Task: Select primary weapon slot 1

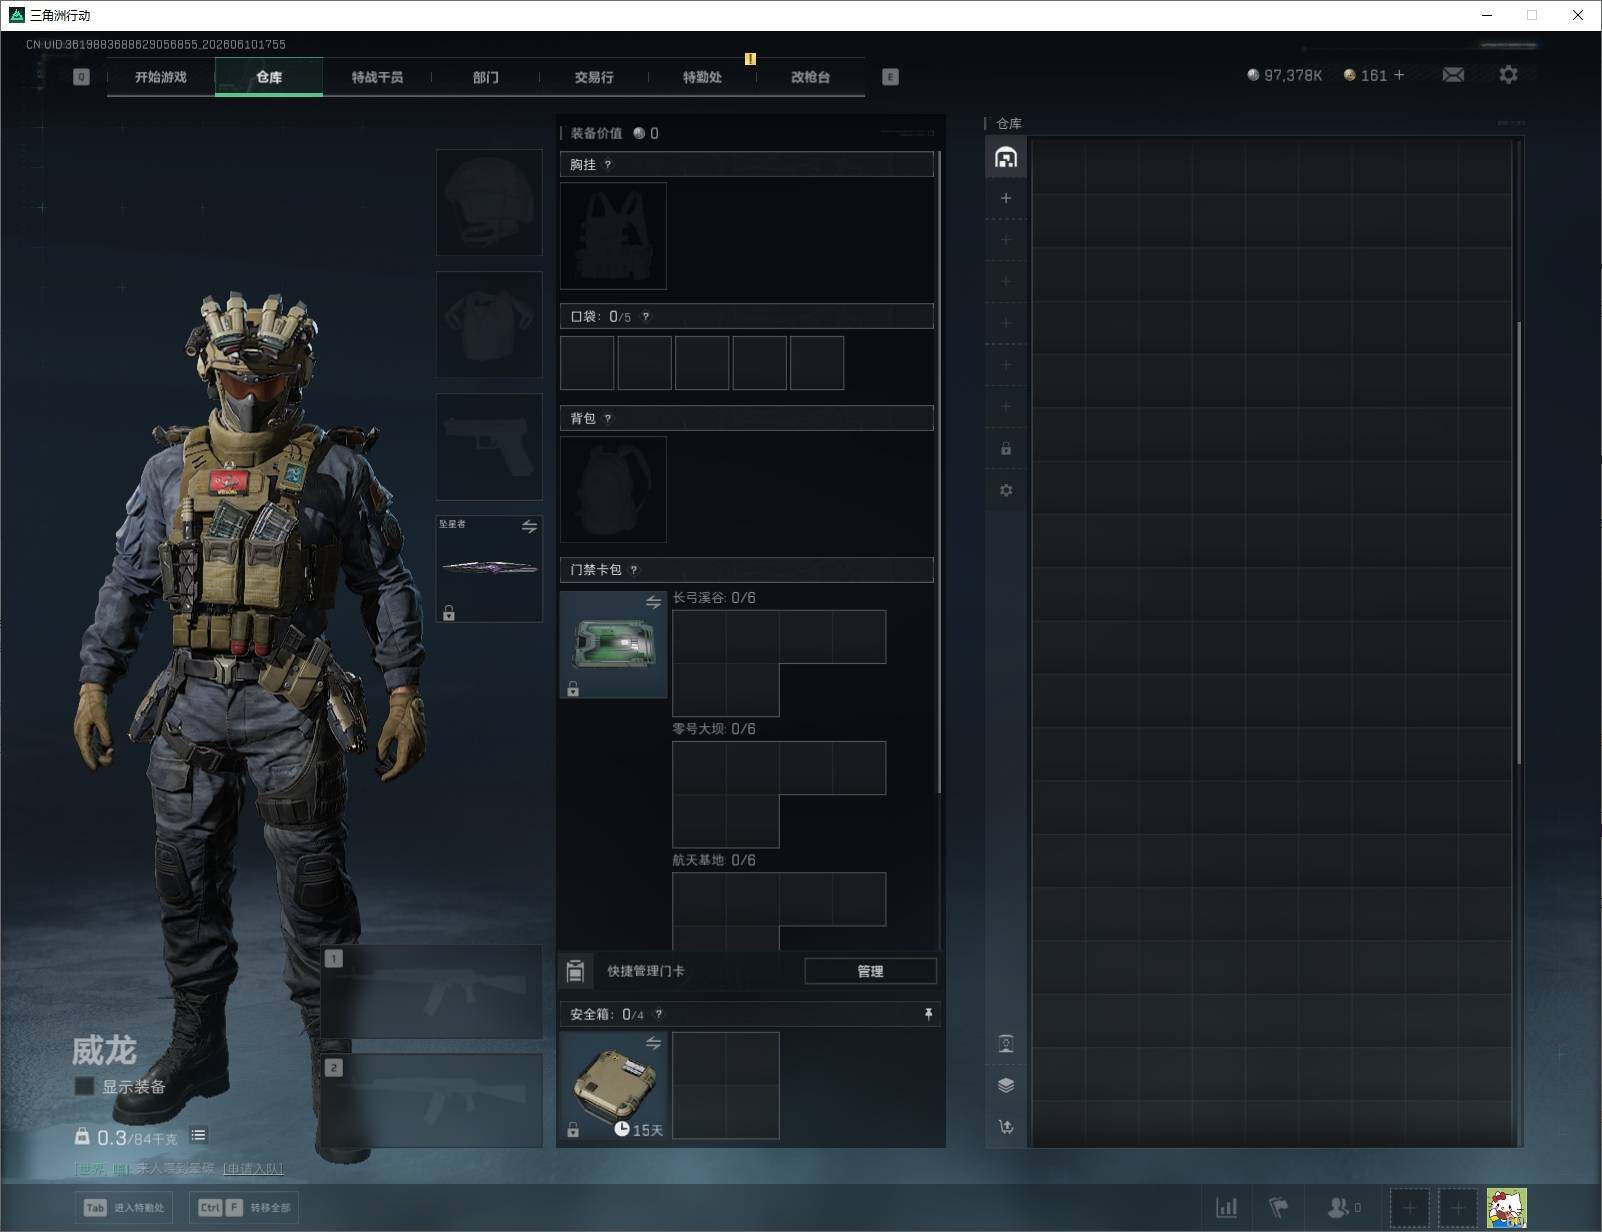Action: point(432,992)
